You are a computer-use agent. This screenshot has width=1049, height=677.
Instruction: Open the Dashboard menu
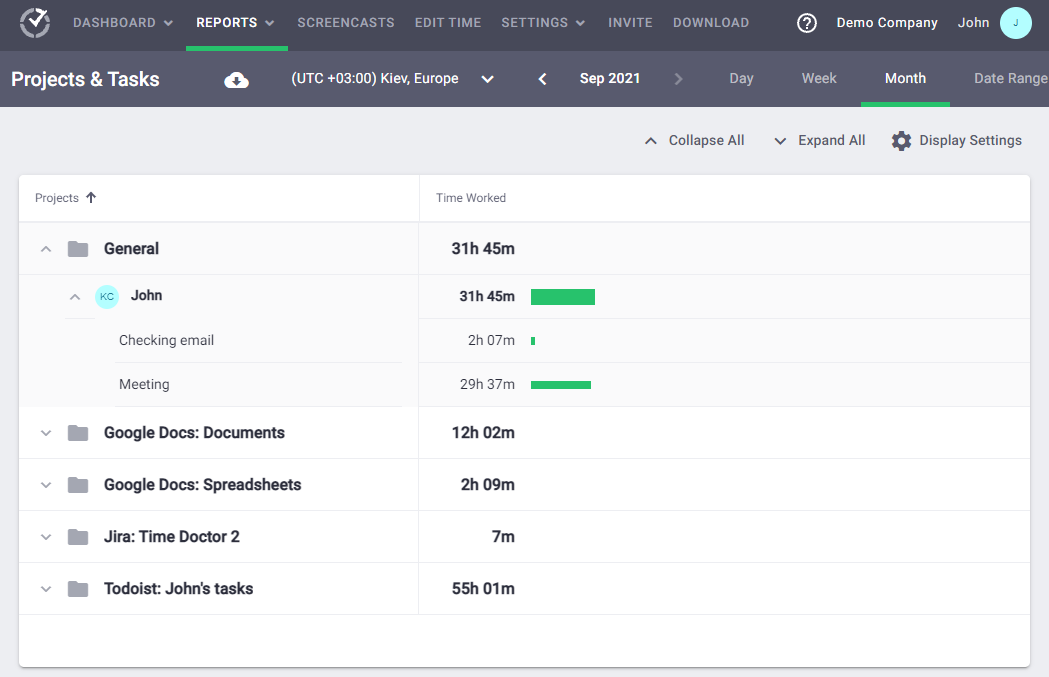(x=122, y=23)
